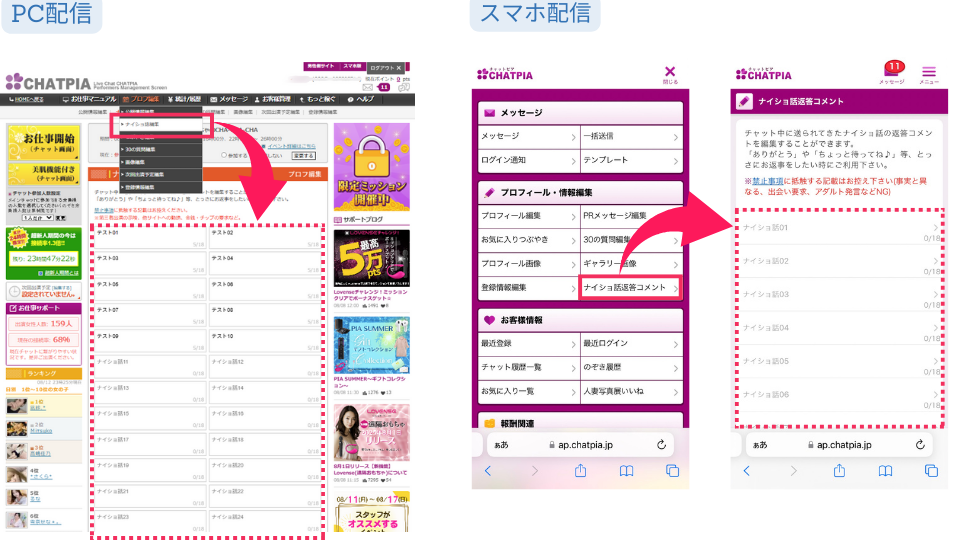Expand the ナイショ話01 row in the right phone

838,229
